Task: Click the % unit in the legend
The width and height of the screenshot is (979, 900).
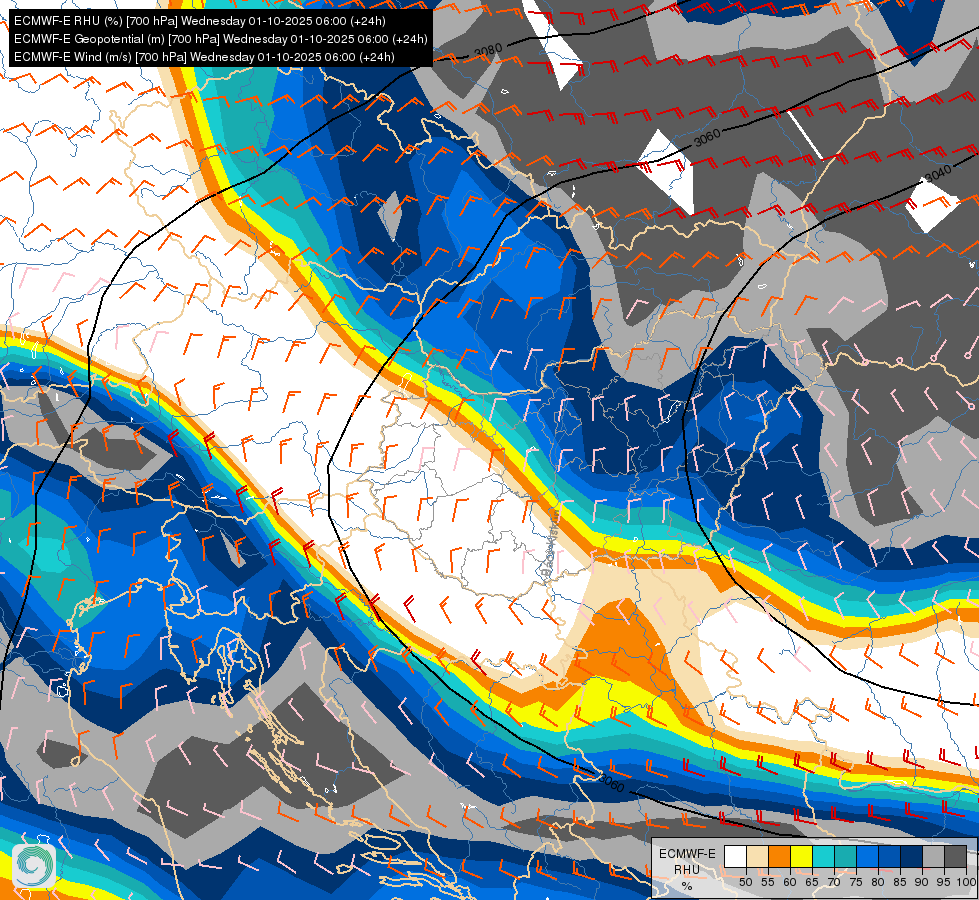Action: coord(687,886)
